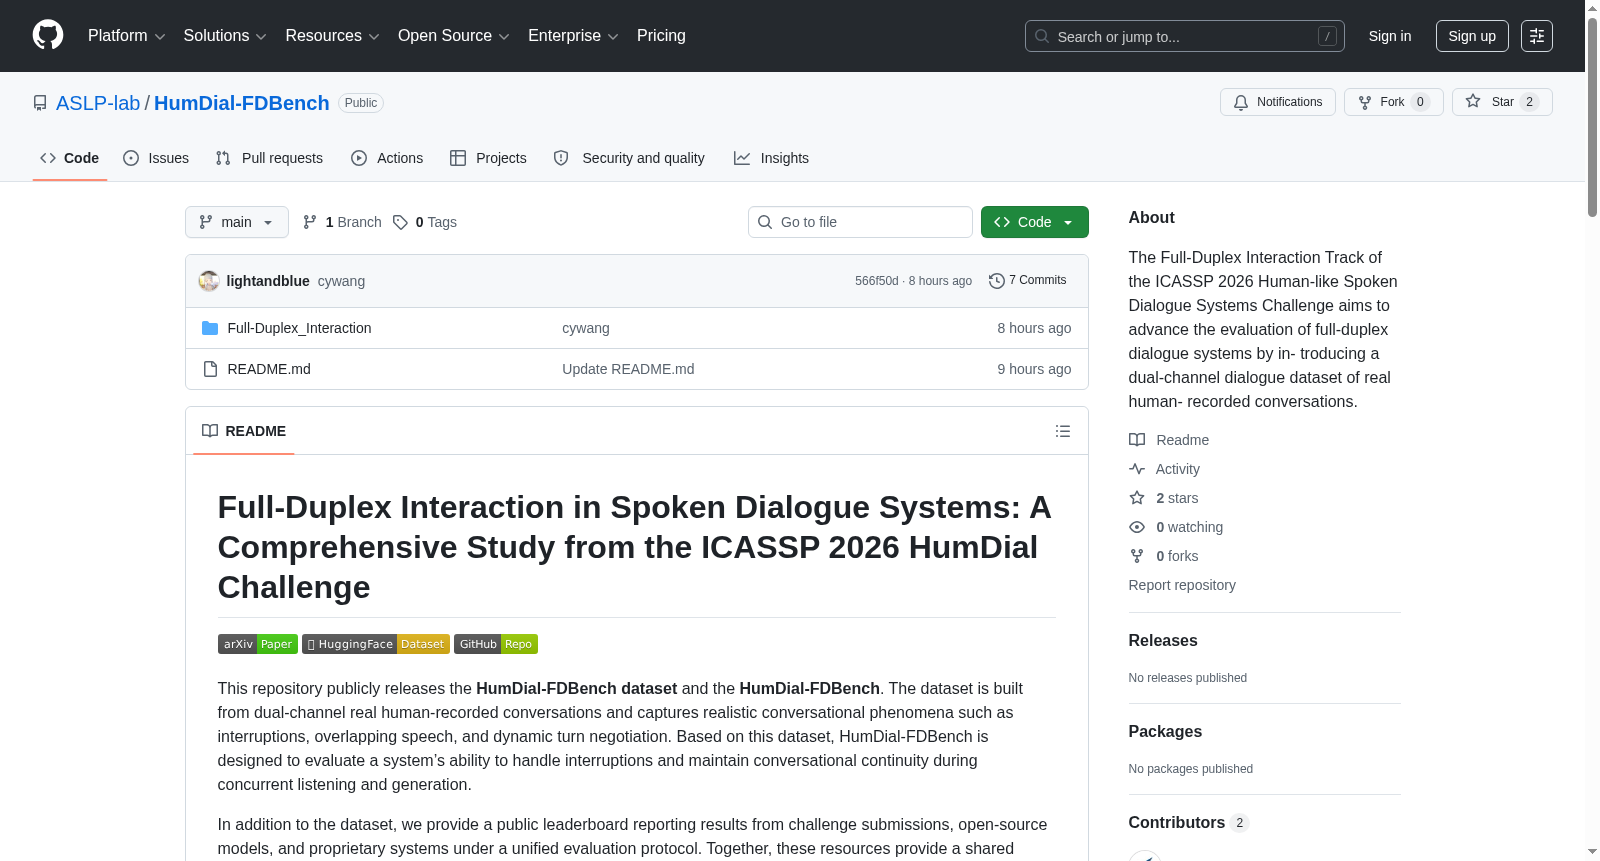Click the book icon next to Readme
Viewport: 1600px width, 861px height.
click(1137, 440)
